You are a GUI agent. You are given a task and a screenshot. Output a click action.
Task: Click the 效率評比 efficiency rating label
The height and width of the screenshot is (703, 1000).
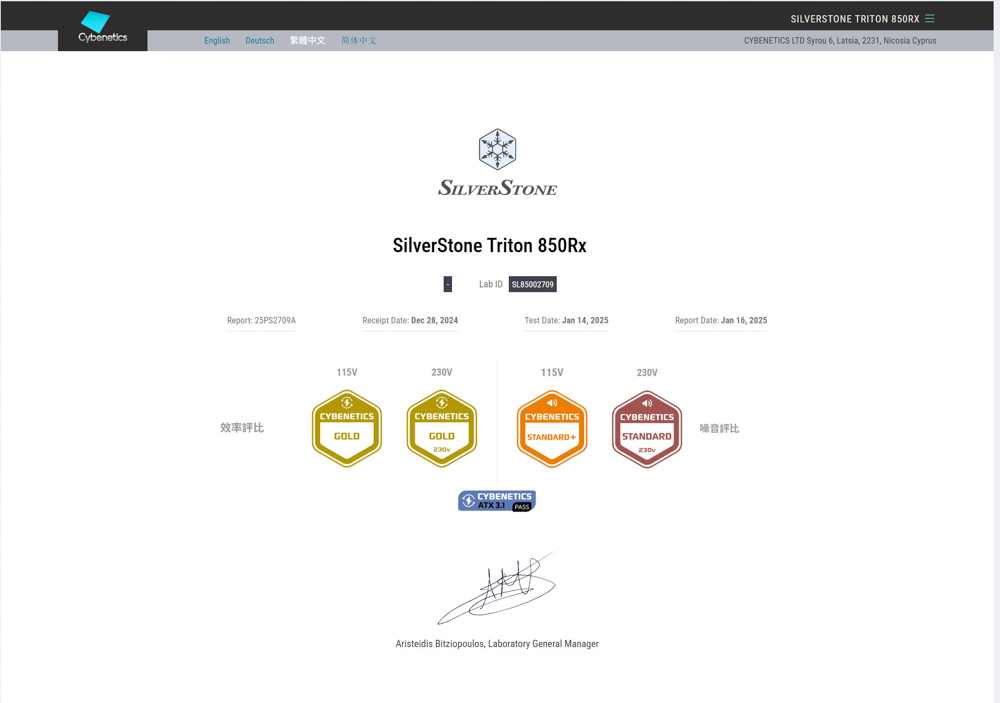(x=242, y=427)
